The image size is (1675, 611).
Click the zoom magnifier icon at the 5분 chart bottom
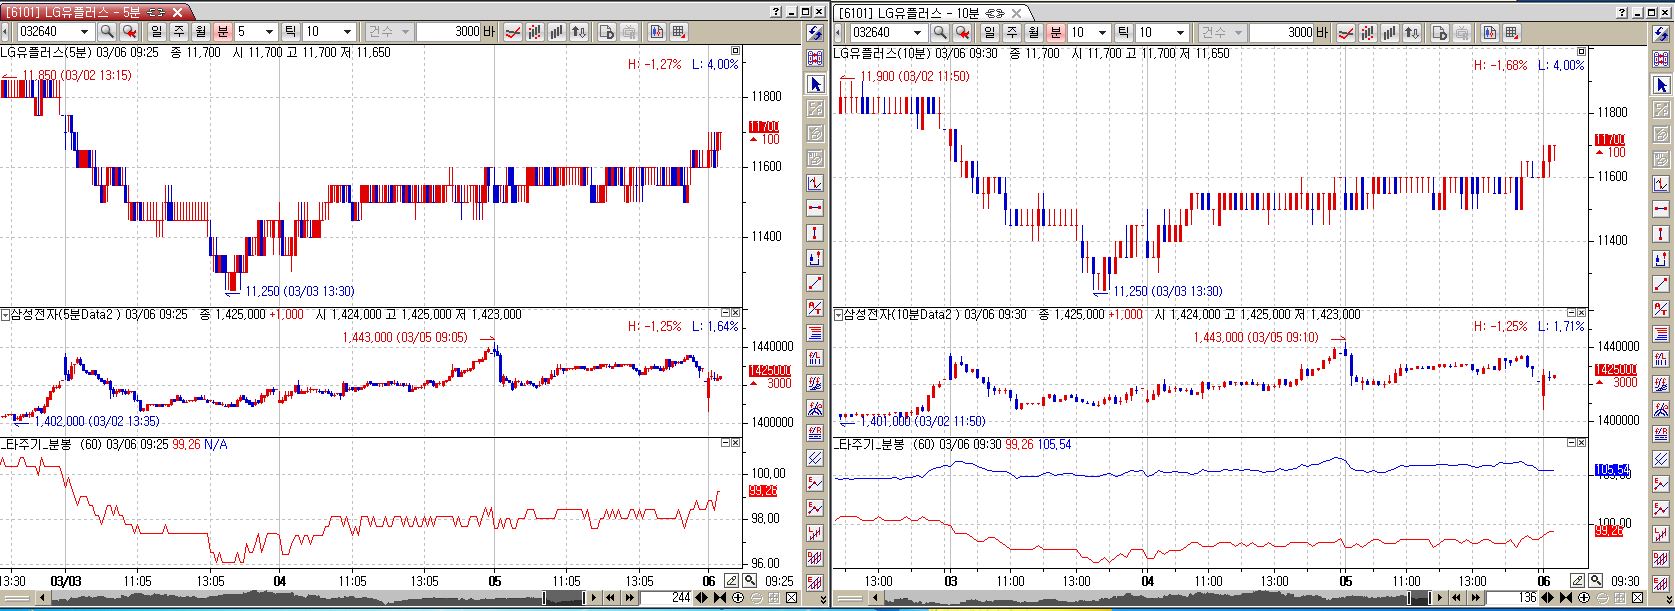pyautogui.click(x=749, y=580)
